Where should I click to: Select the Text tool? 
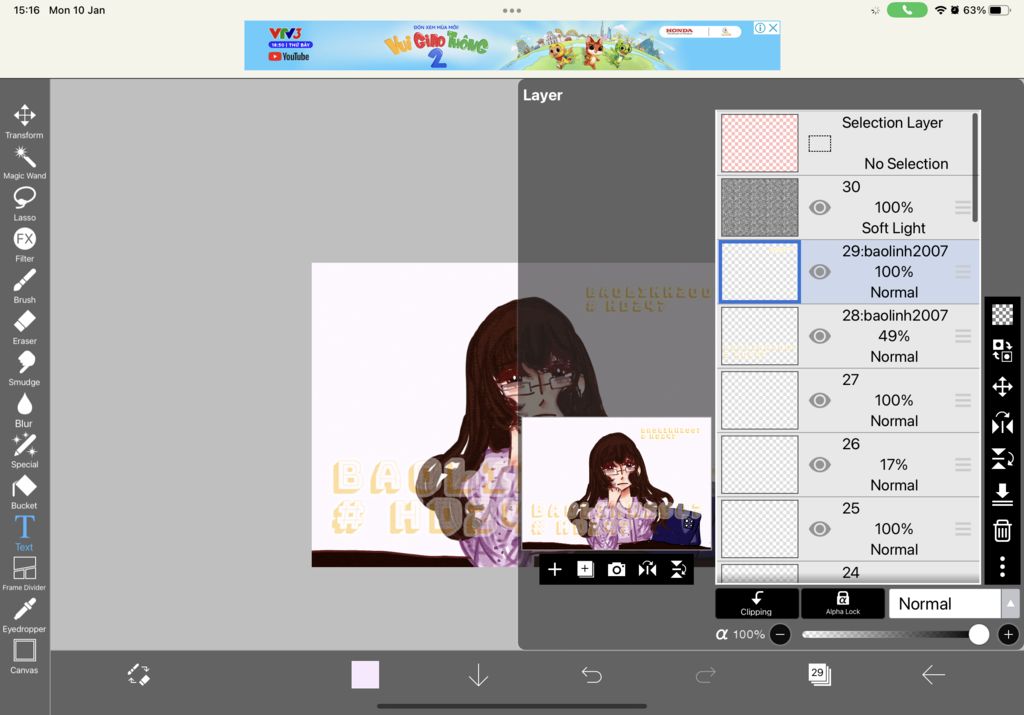24,533
